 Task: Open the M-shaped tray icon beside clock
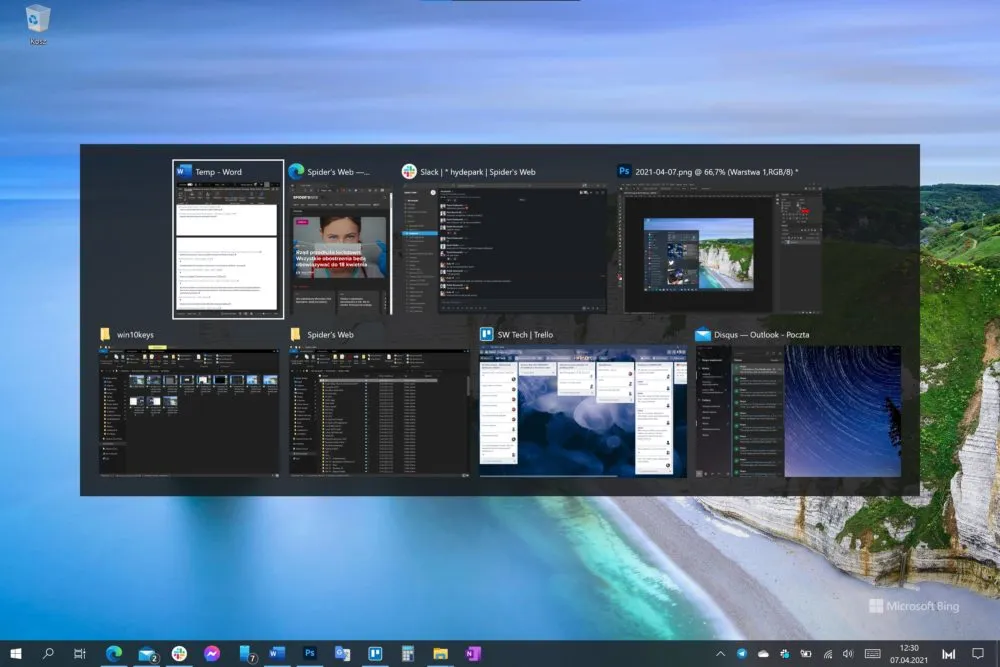[x=949, y=654]
